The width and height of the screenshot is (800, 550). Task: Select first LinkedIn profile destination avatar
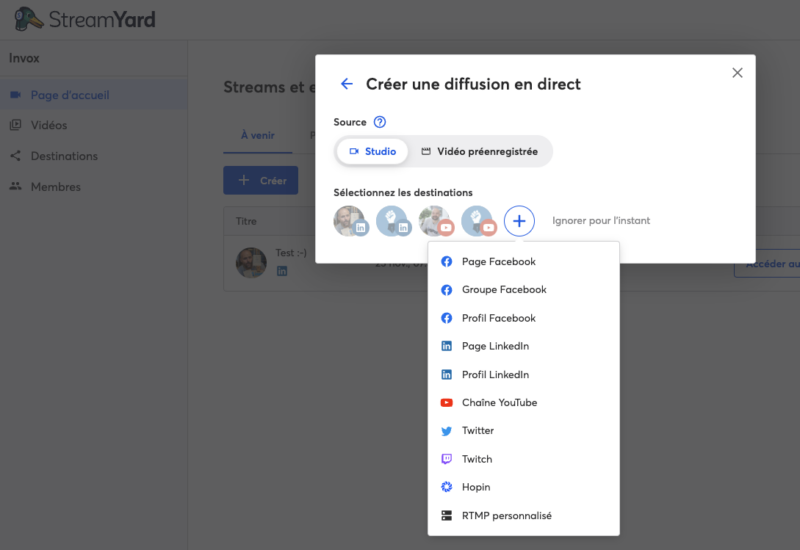350,221
